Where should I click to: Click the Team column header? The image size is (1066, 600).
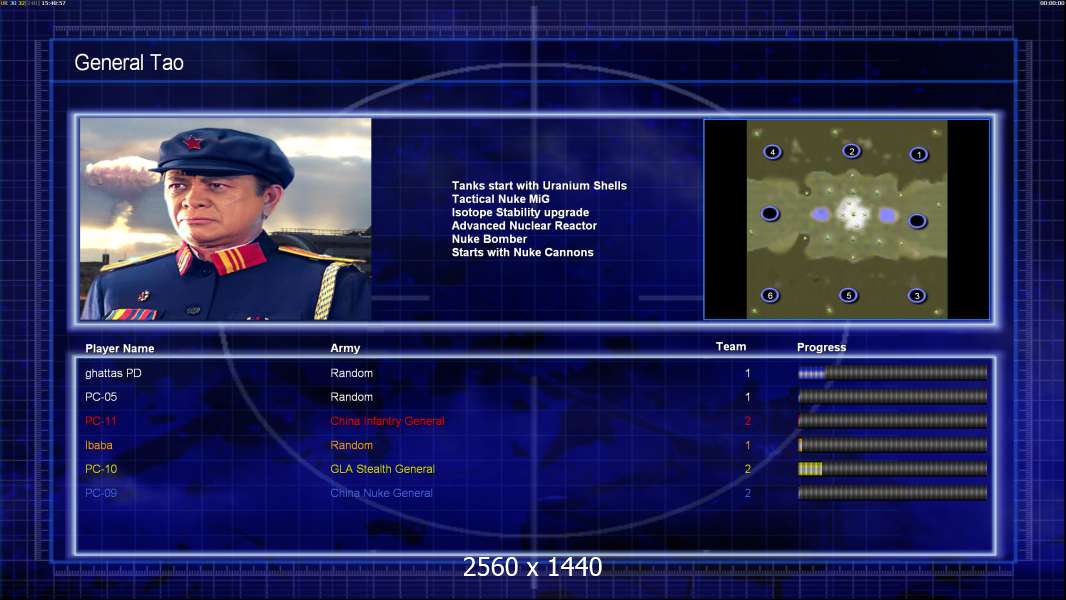coord(731,347)
